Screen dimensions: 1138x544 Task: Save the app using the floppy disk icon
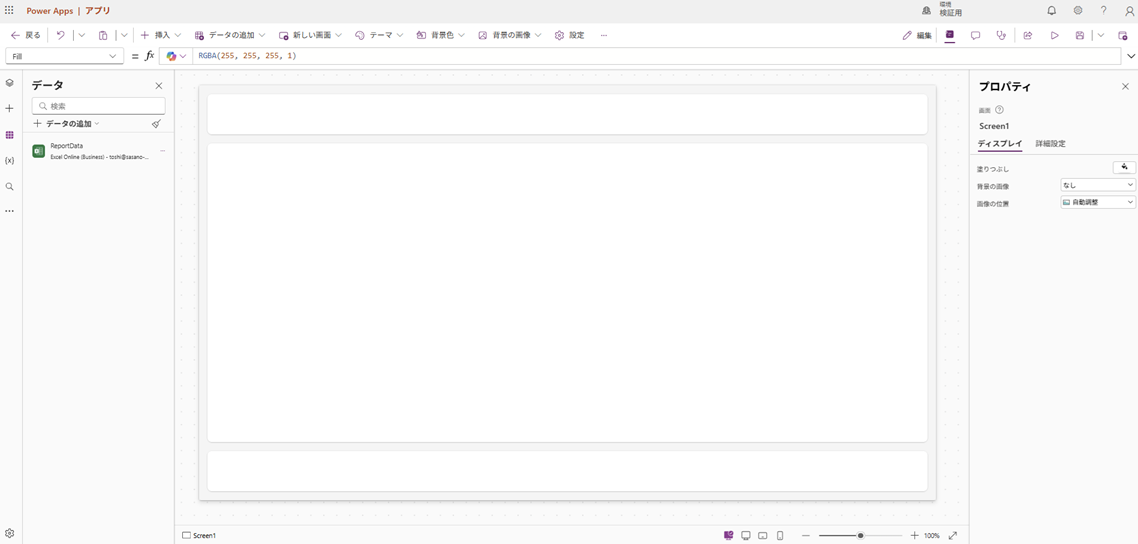point(1080,35)
